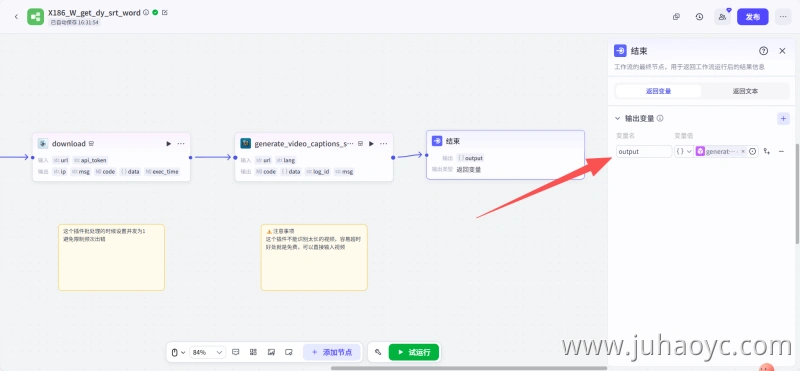Click the small icon after download title
This screenshot has width=800, height=371.
92,144
